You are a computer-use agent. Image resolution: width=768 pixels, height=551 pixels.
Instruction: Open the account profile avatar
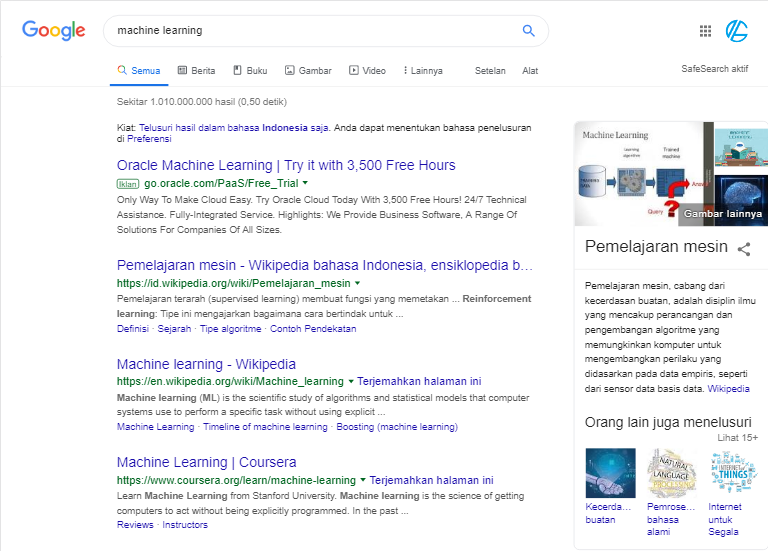737,31
